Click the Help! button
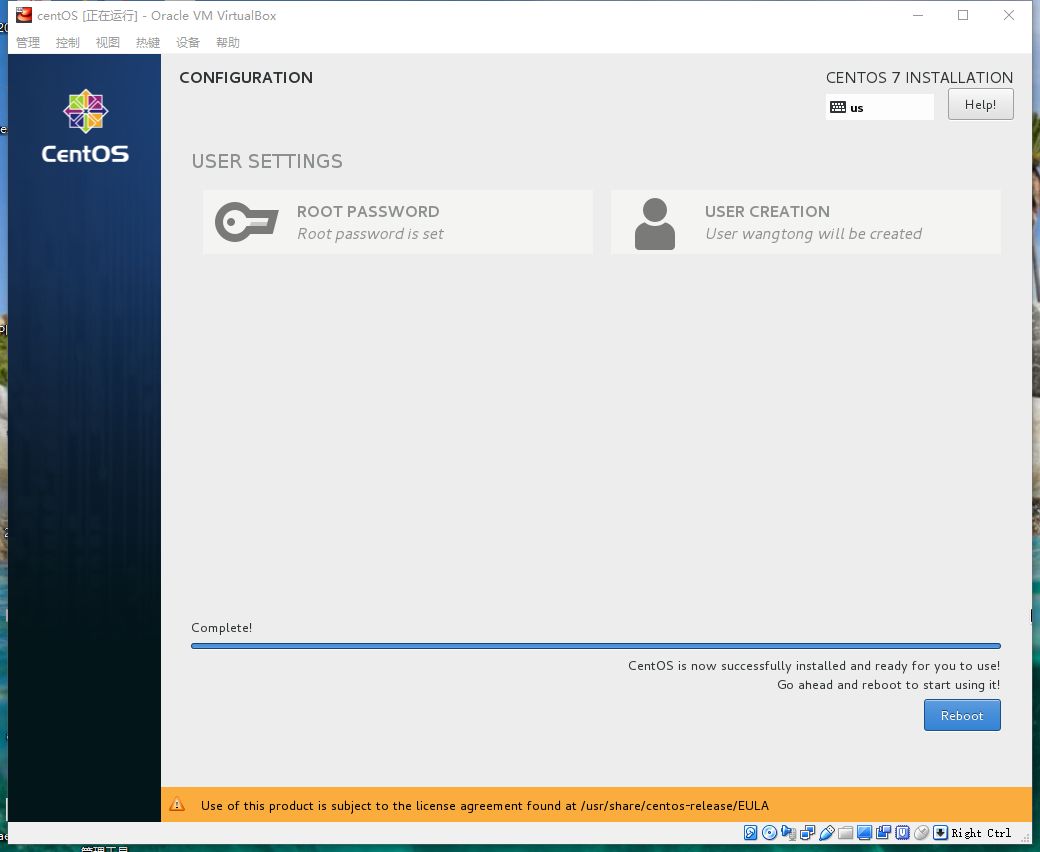Viewport: 1040px width, 852px height. (x=980, y=103)
